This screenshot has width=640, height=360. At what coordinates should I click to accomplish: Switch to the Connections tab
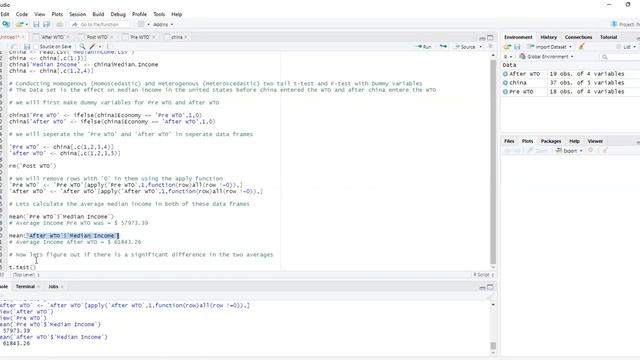point(578,37)
